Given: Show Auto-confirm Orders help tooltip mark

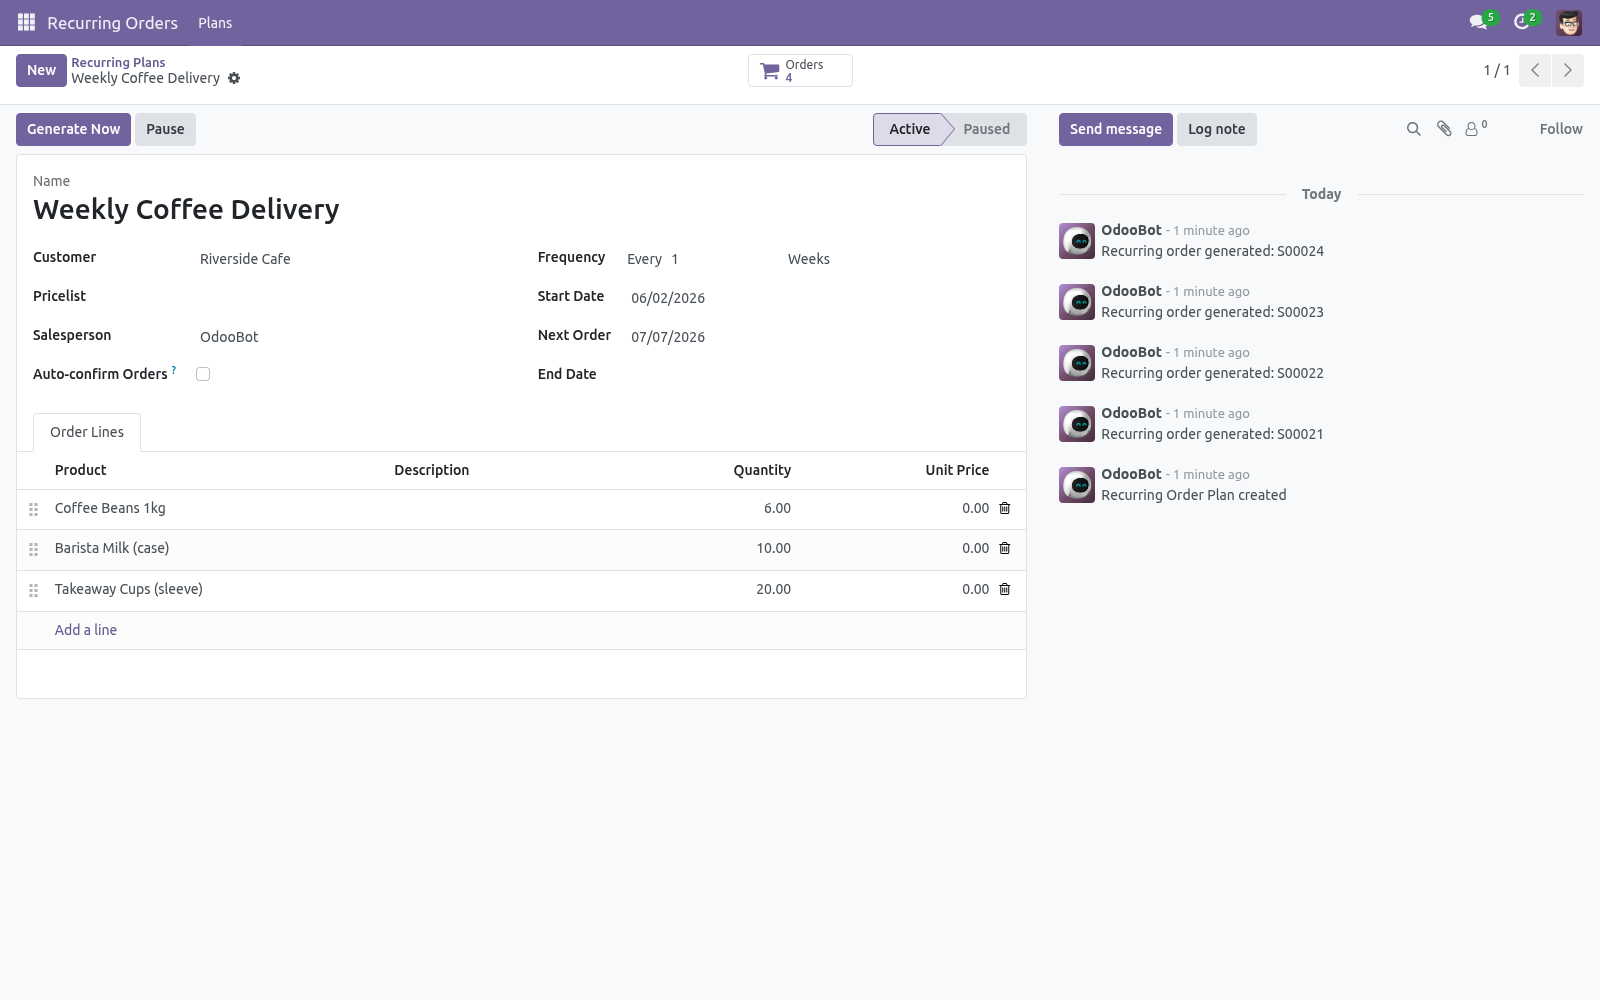Looking at the screenshot, I should [x=174, y=370].
